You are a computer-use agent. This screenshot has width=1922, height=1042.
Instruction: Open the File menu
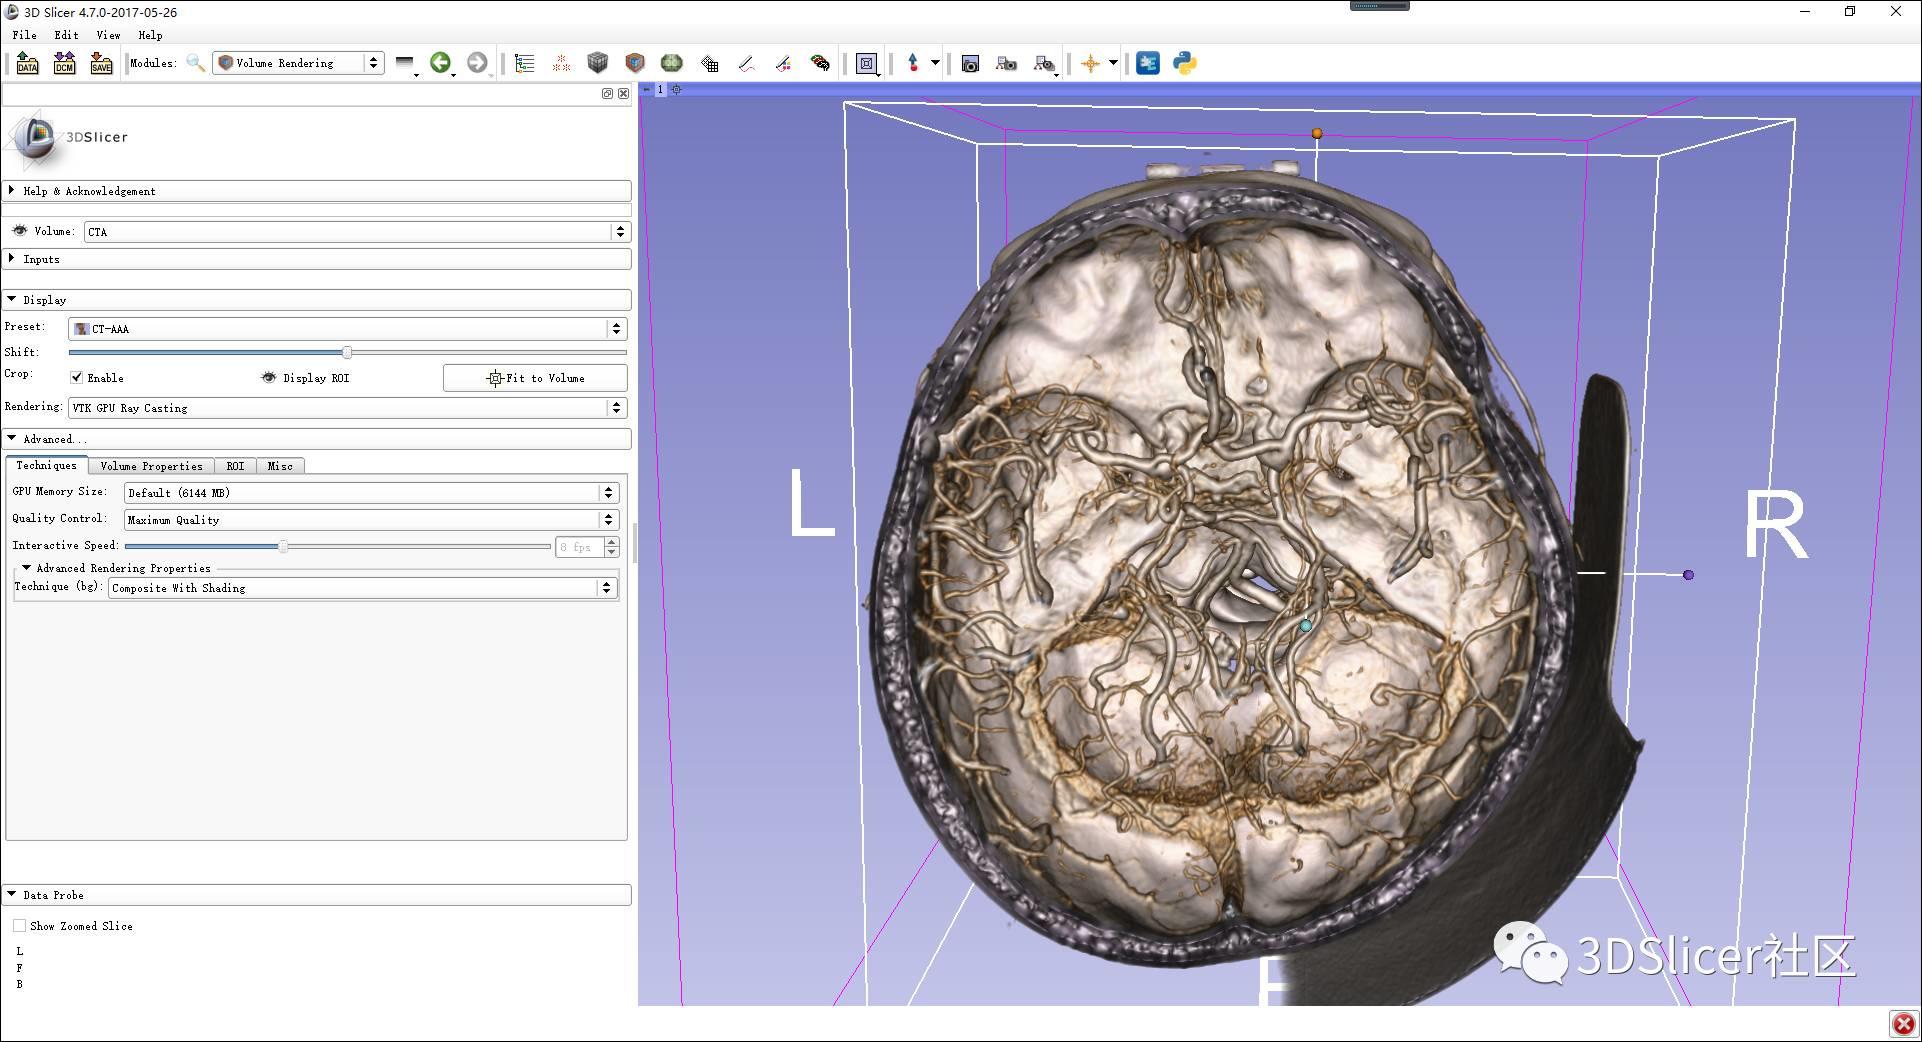(x=24, y=35)
